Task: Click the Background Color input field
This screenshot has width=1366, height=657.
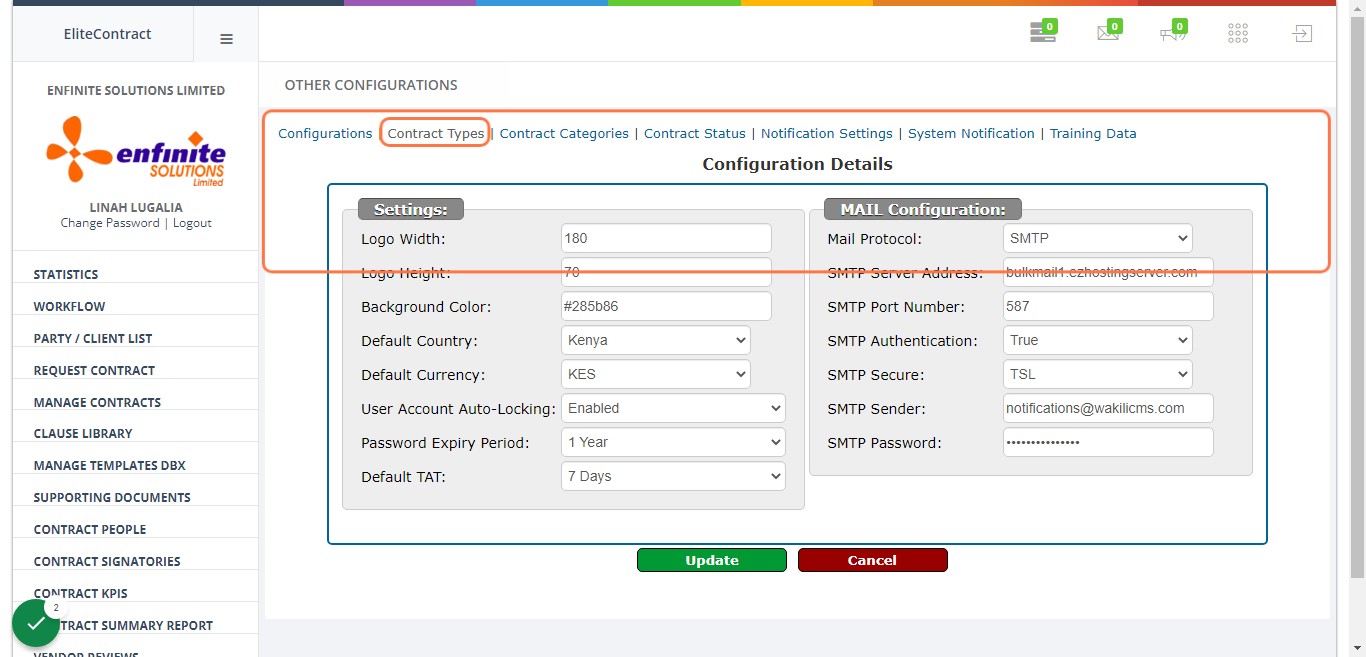Action: (x=666, y=306)
